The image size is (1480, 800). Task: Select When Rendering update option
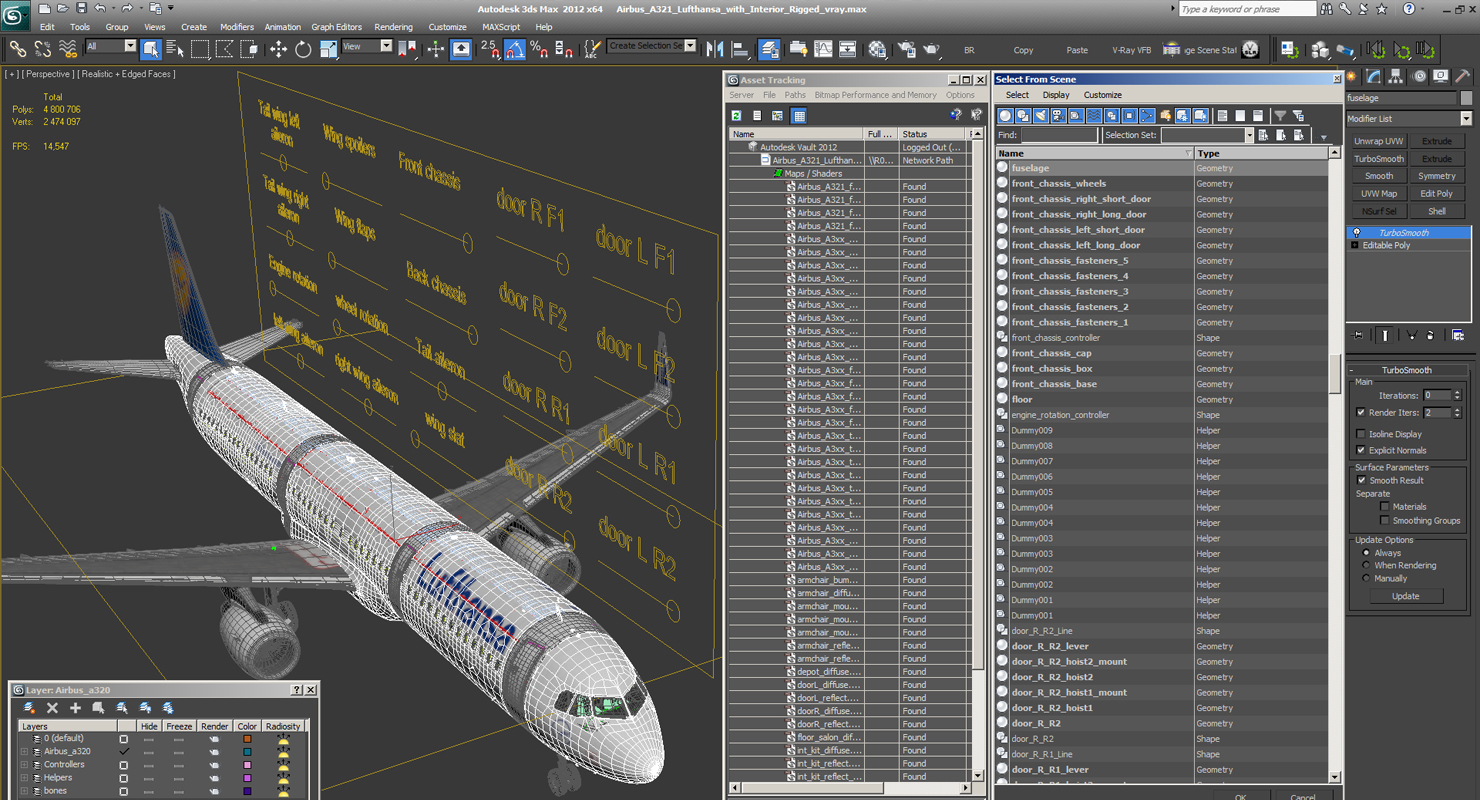coord(1366,565)
